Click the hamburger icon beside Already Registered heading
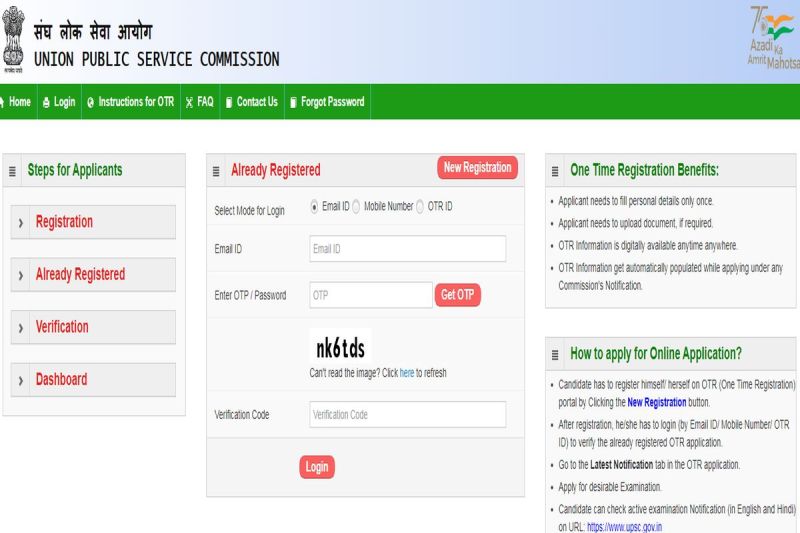Viewport: 800px width, 533px height. [x=217, y=171]
